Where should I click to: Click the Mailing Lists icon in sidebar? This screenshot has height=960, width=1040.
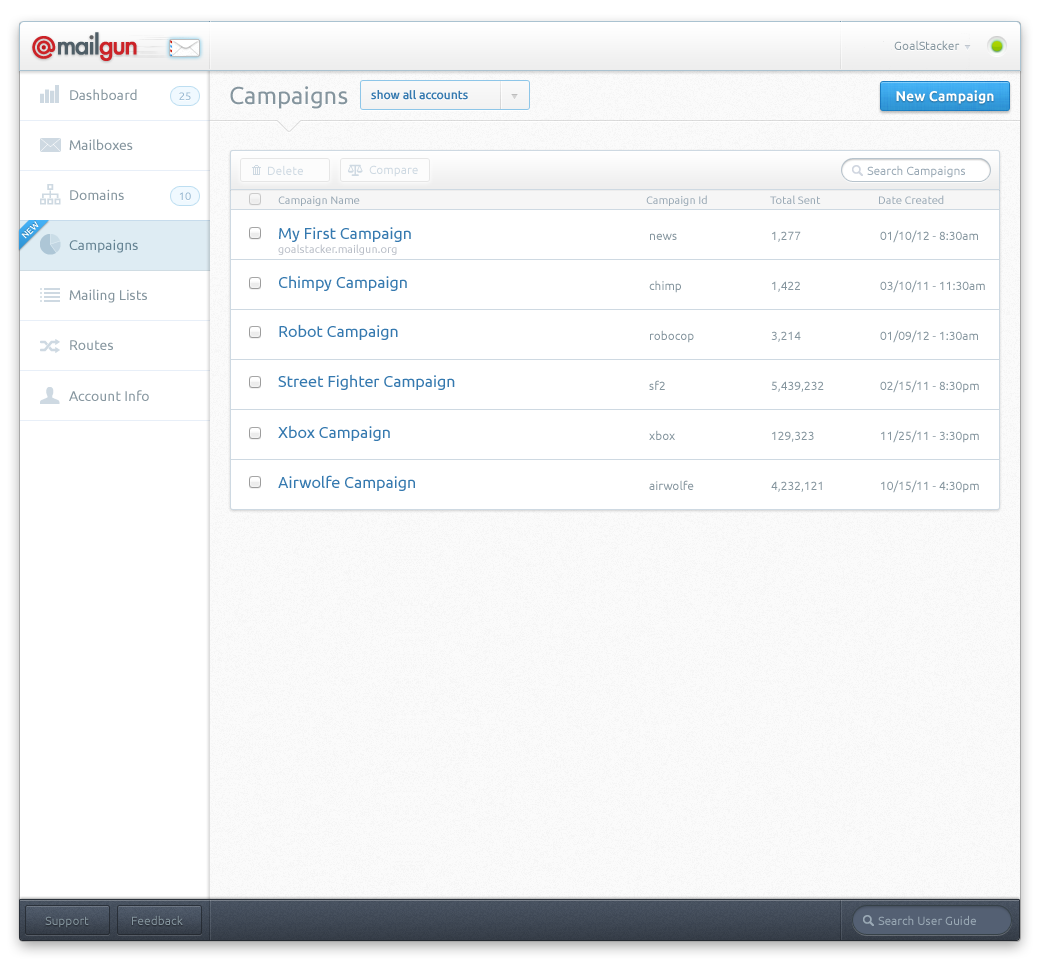[x=50, y=296]
